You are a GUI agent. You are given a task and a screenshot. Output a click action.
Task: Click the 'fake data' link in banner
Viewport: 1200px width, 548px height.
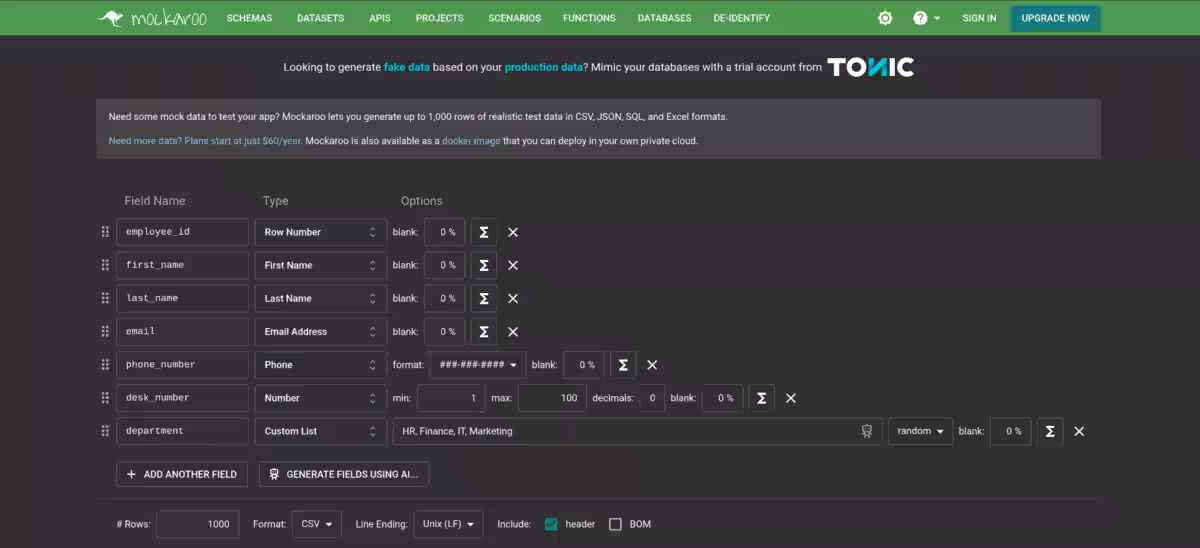tap(407, 67)
